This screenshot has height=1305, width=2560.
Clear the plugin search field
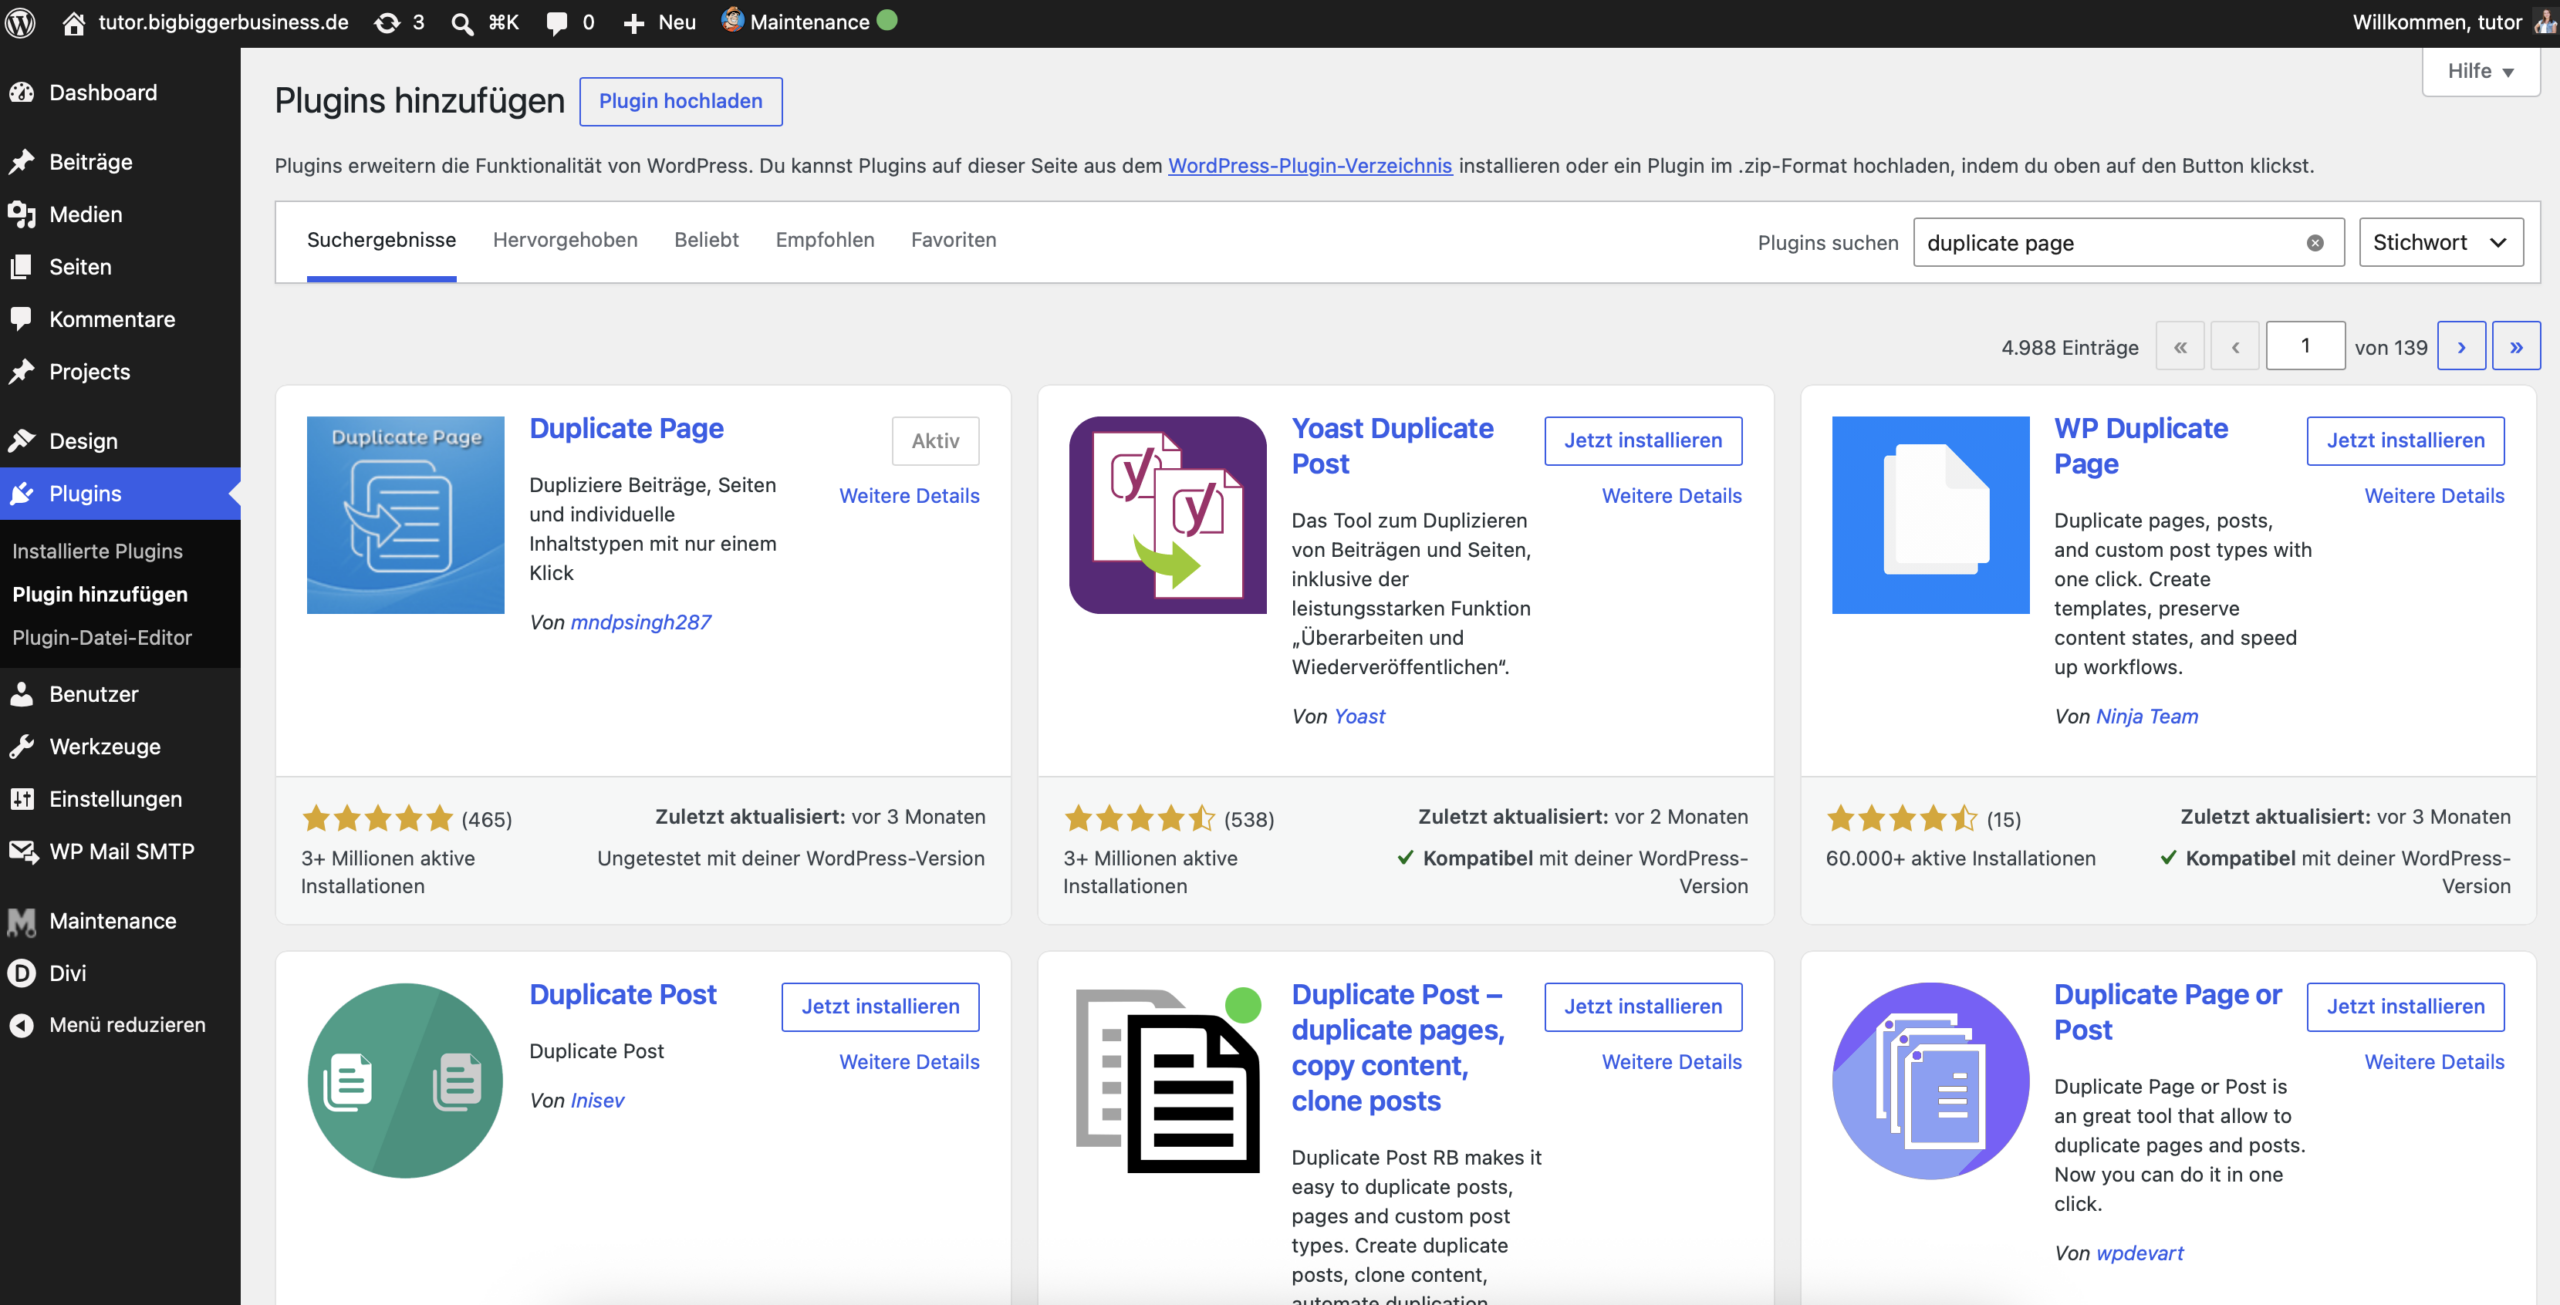pyautogui.click(x=2315, y=243)
